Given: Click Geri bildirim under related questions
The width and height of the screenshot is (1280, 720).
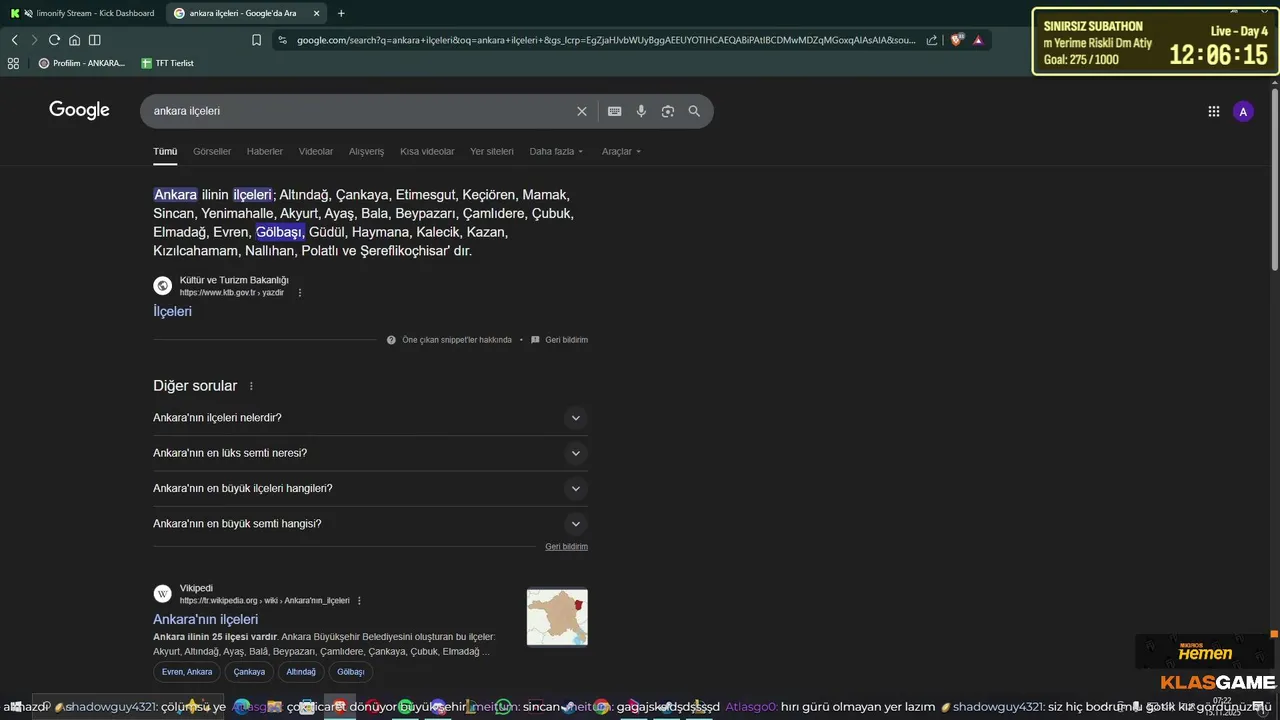Looking at the screenshot, I should (566, 547).
